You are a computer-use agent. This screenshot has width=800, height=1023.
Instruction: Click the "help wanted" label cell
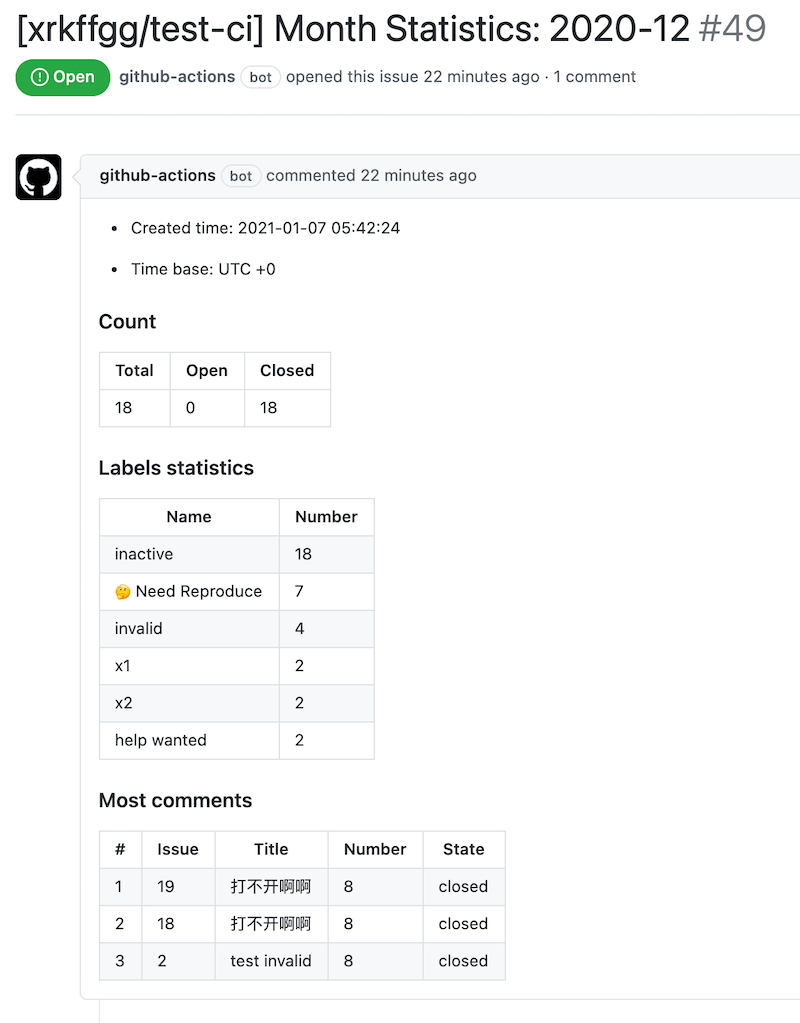[x=161, y=740]
